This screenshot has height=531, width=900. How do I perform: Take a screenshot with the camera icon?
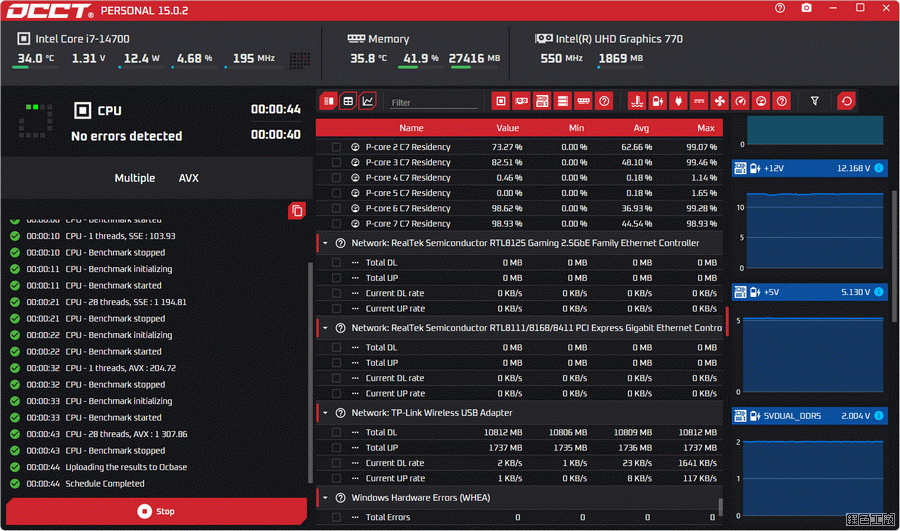(807, 9)
